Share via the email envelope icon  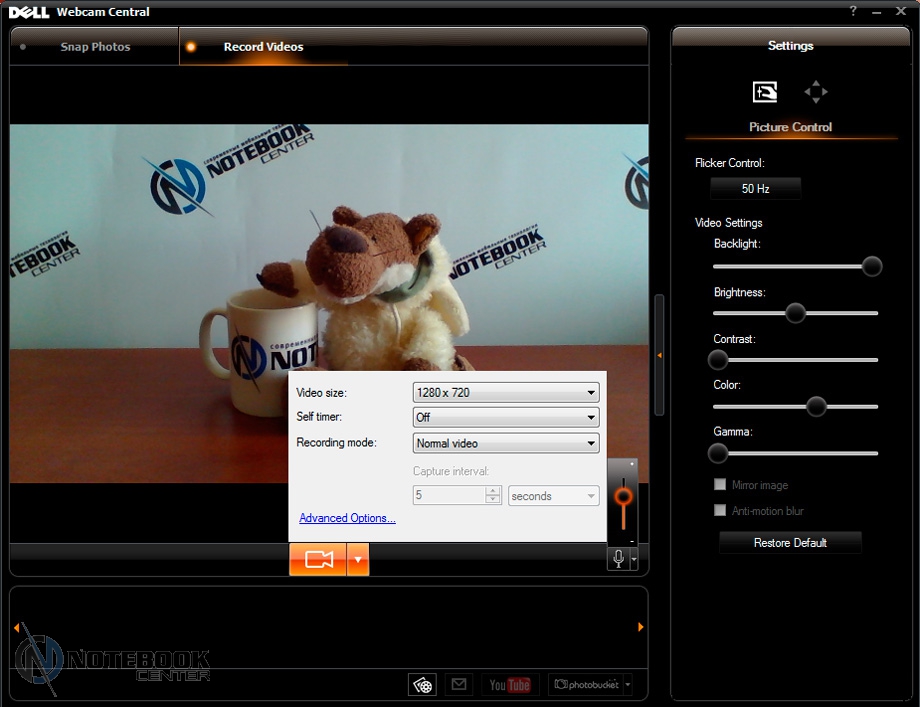[458, 685]
